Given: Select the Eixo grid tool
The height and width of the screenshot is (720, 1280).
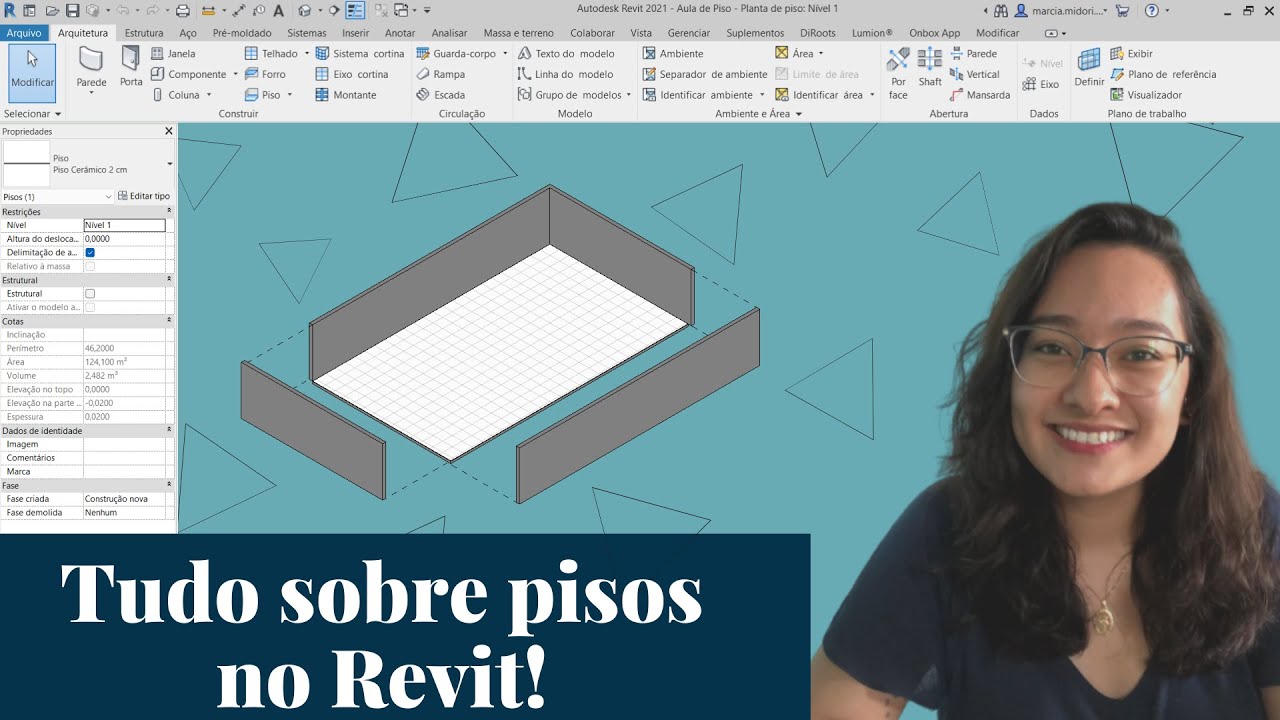Looking at the screenshot, I should point(1041,84).
